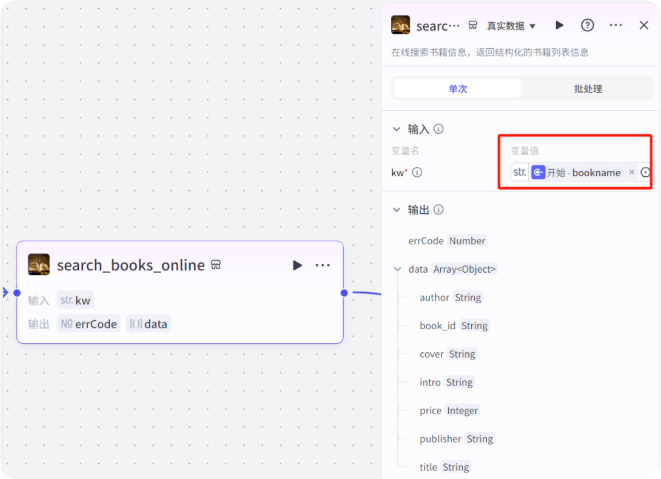Show info tooltip for 输入 section
Viewport: 661px width, 479px height.
pyautogui.click(x=438, y=129)
